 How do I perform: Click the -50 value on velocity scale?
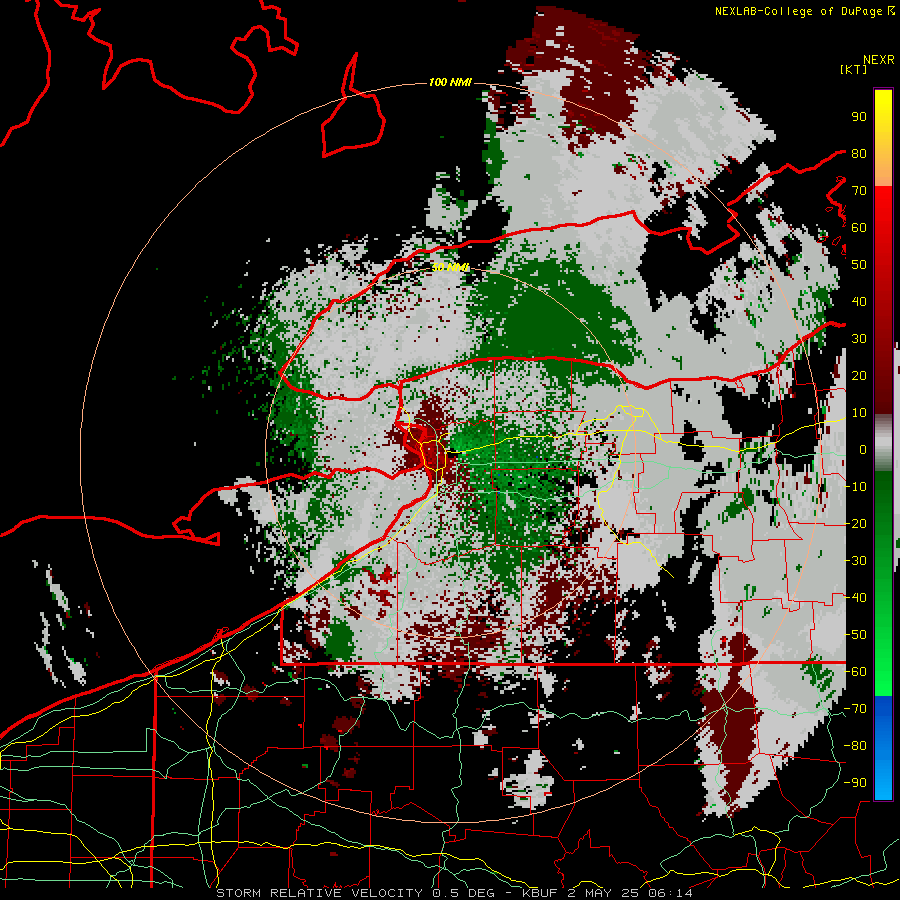[855, 635]
